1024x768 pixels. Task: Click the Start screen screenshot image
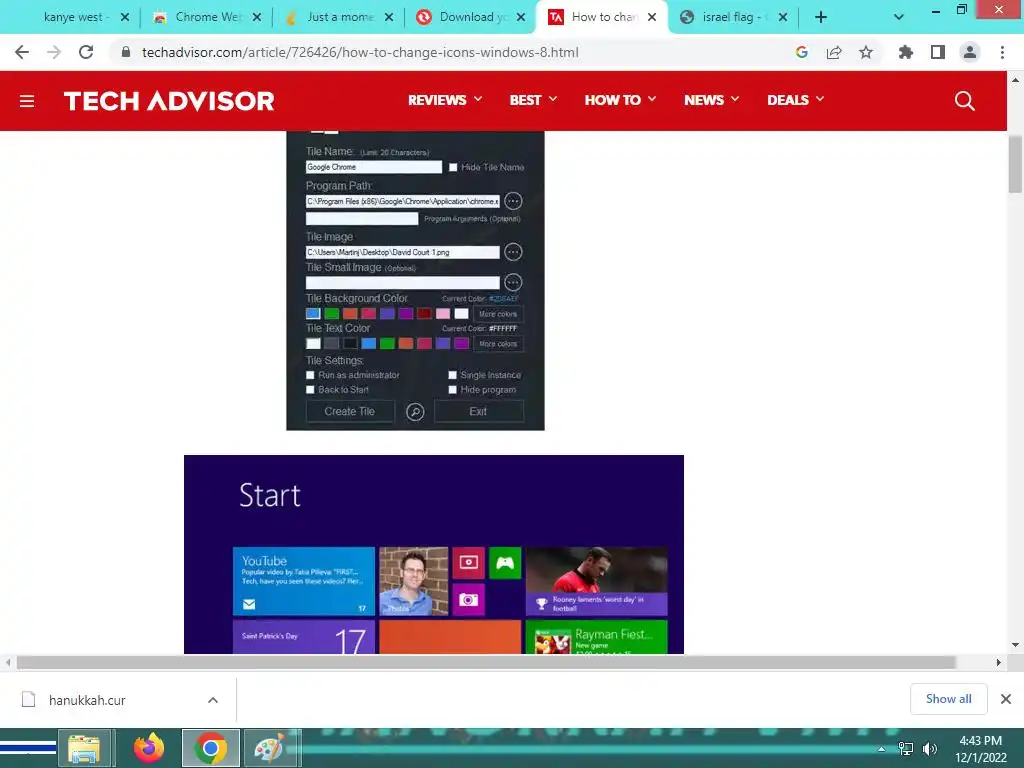tap(434, 554)
